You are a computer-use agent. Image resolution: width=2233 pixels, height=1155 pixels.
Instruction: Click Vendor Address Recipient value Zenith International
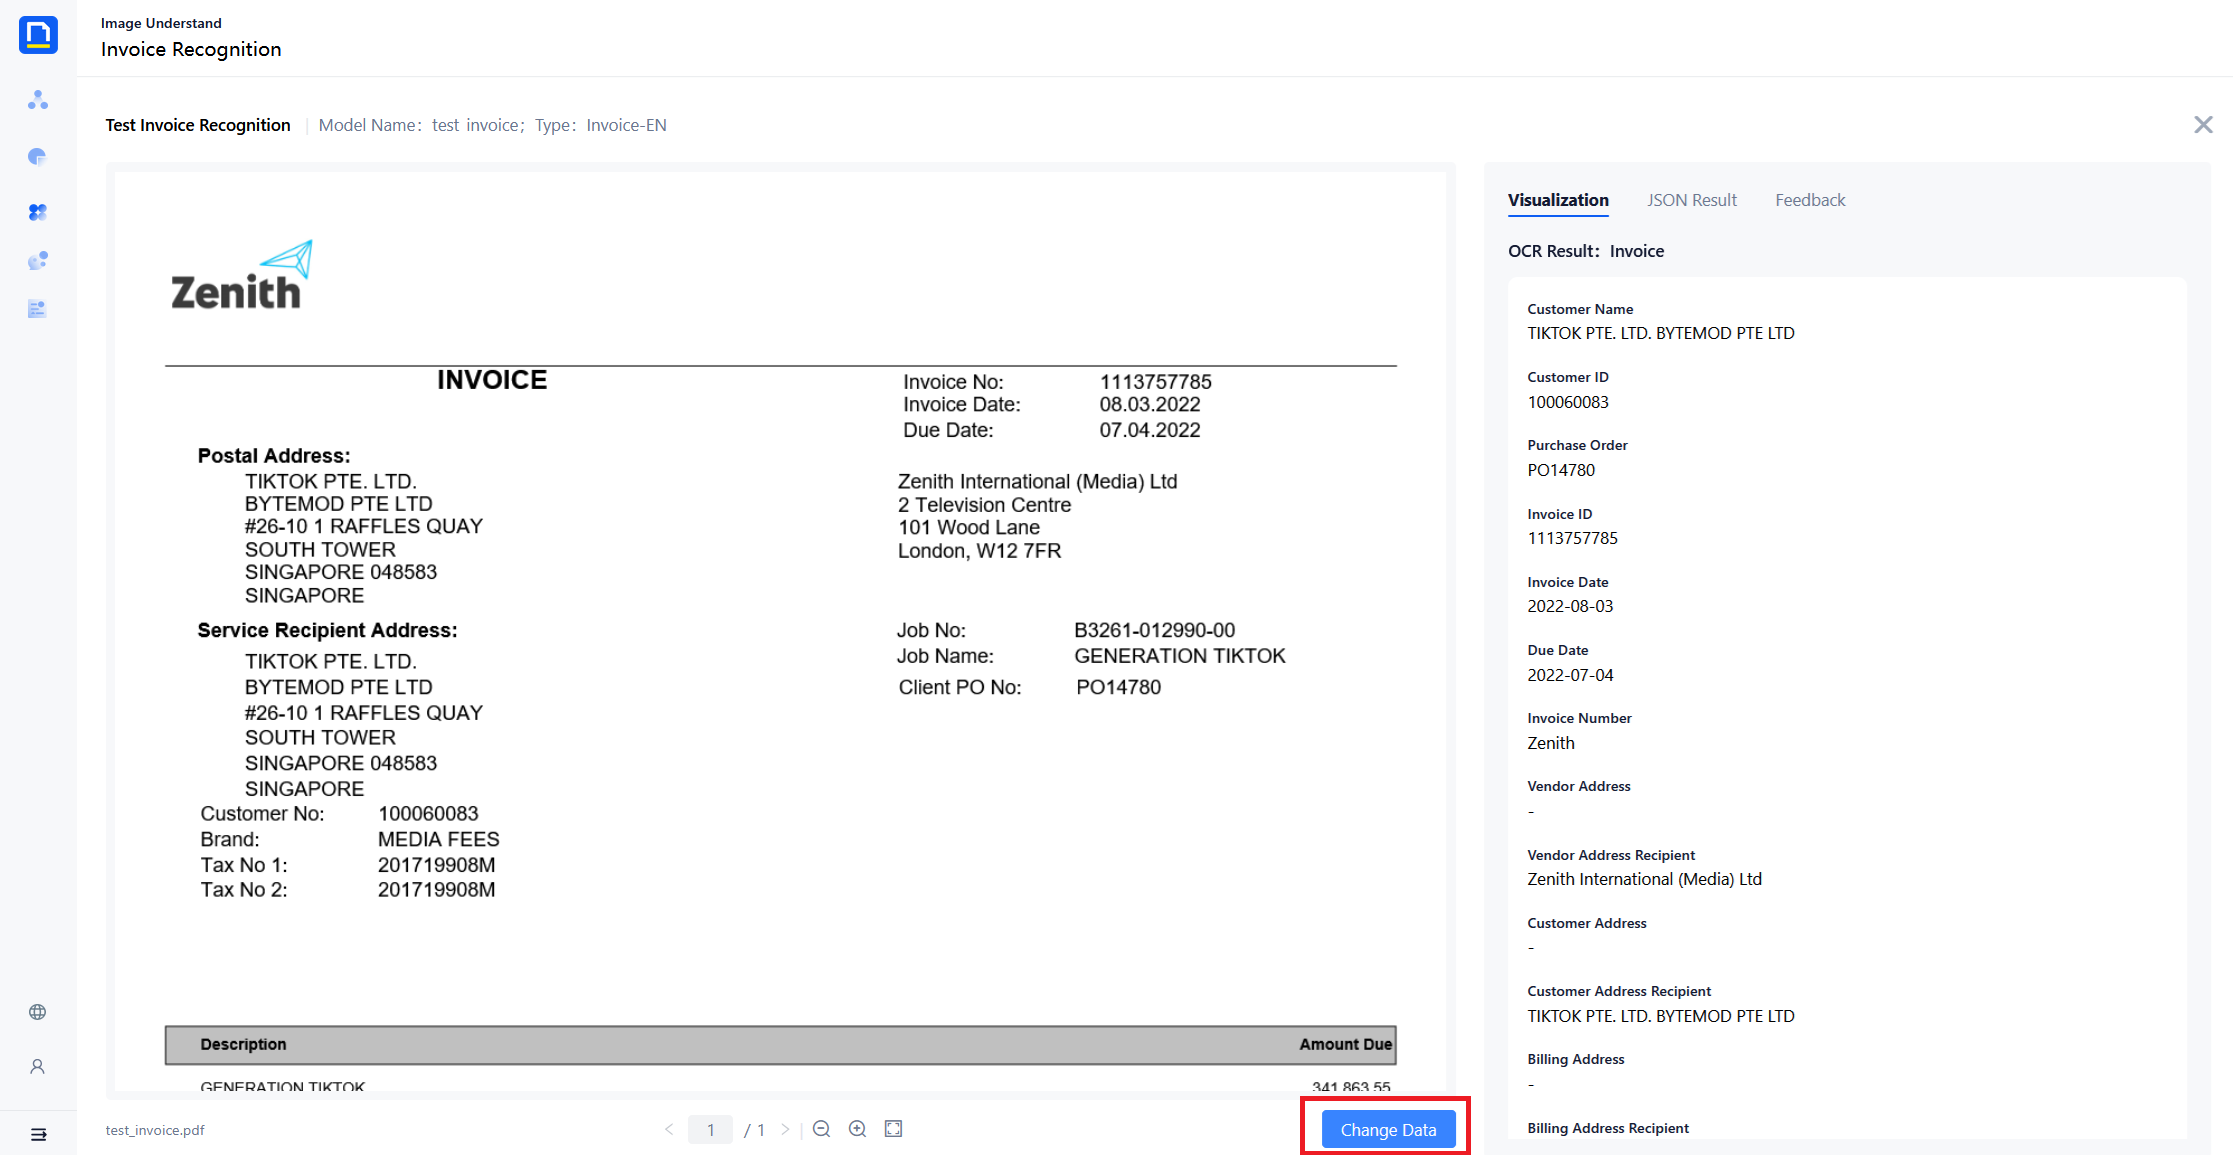(x=1644, y=879)
